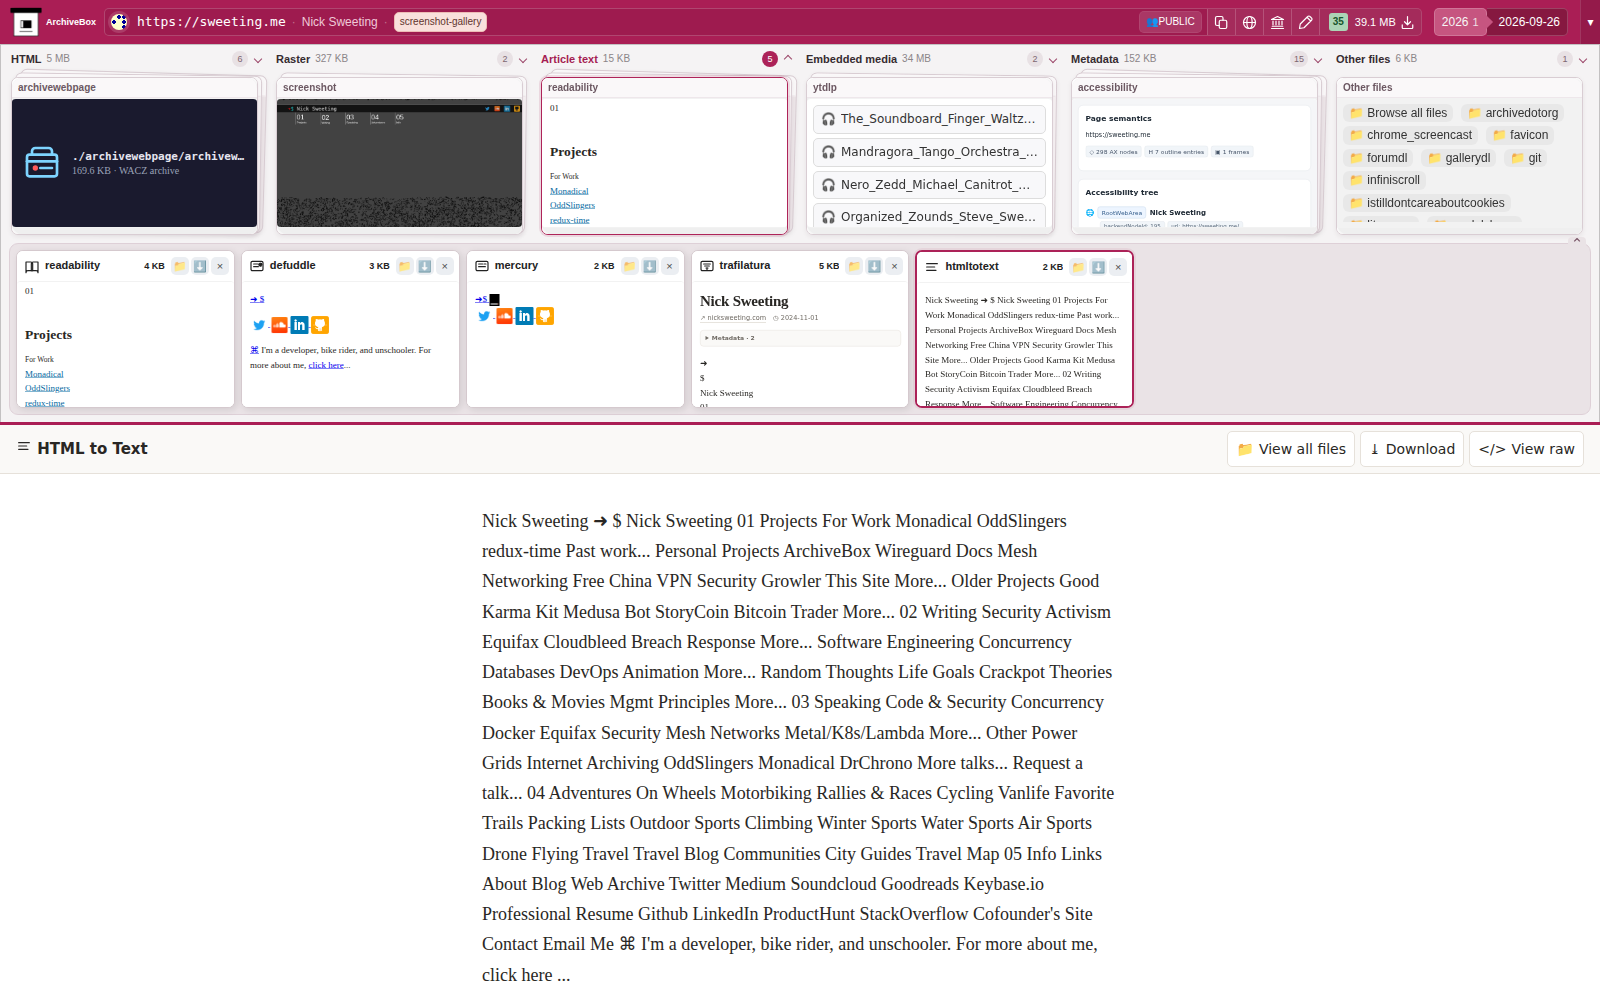Open the forumdl folder
This screenshot has height=1000, width=1600.
point(1379,158)
